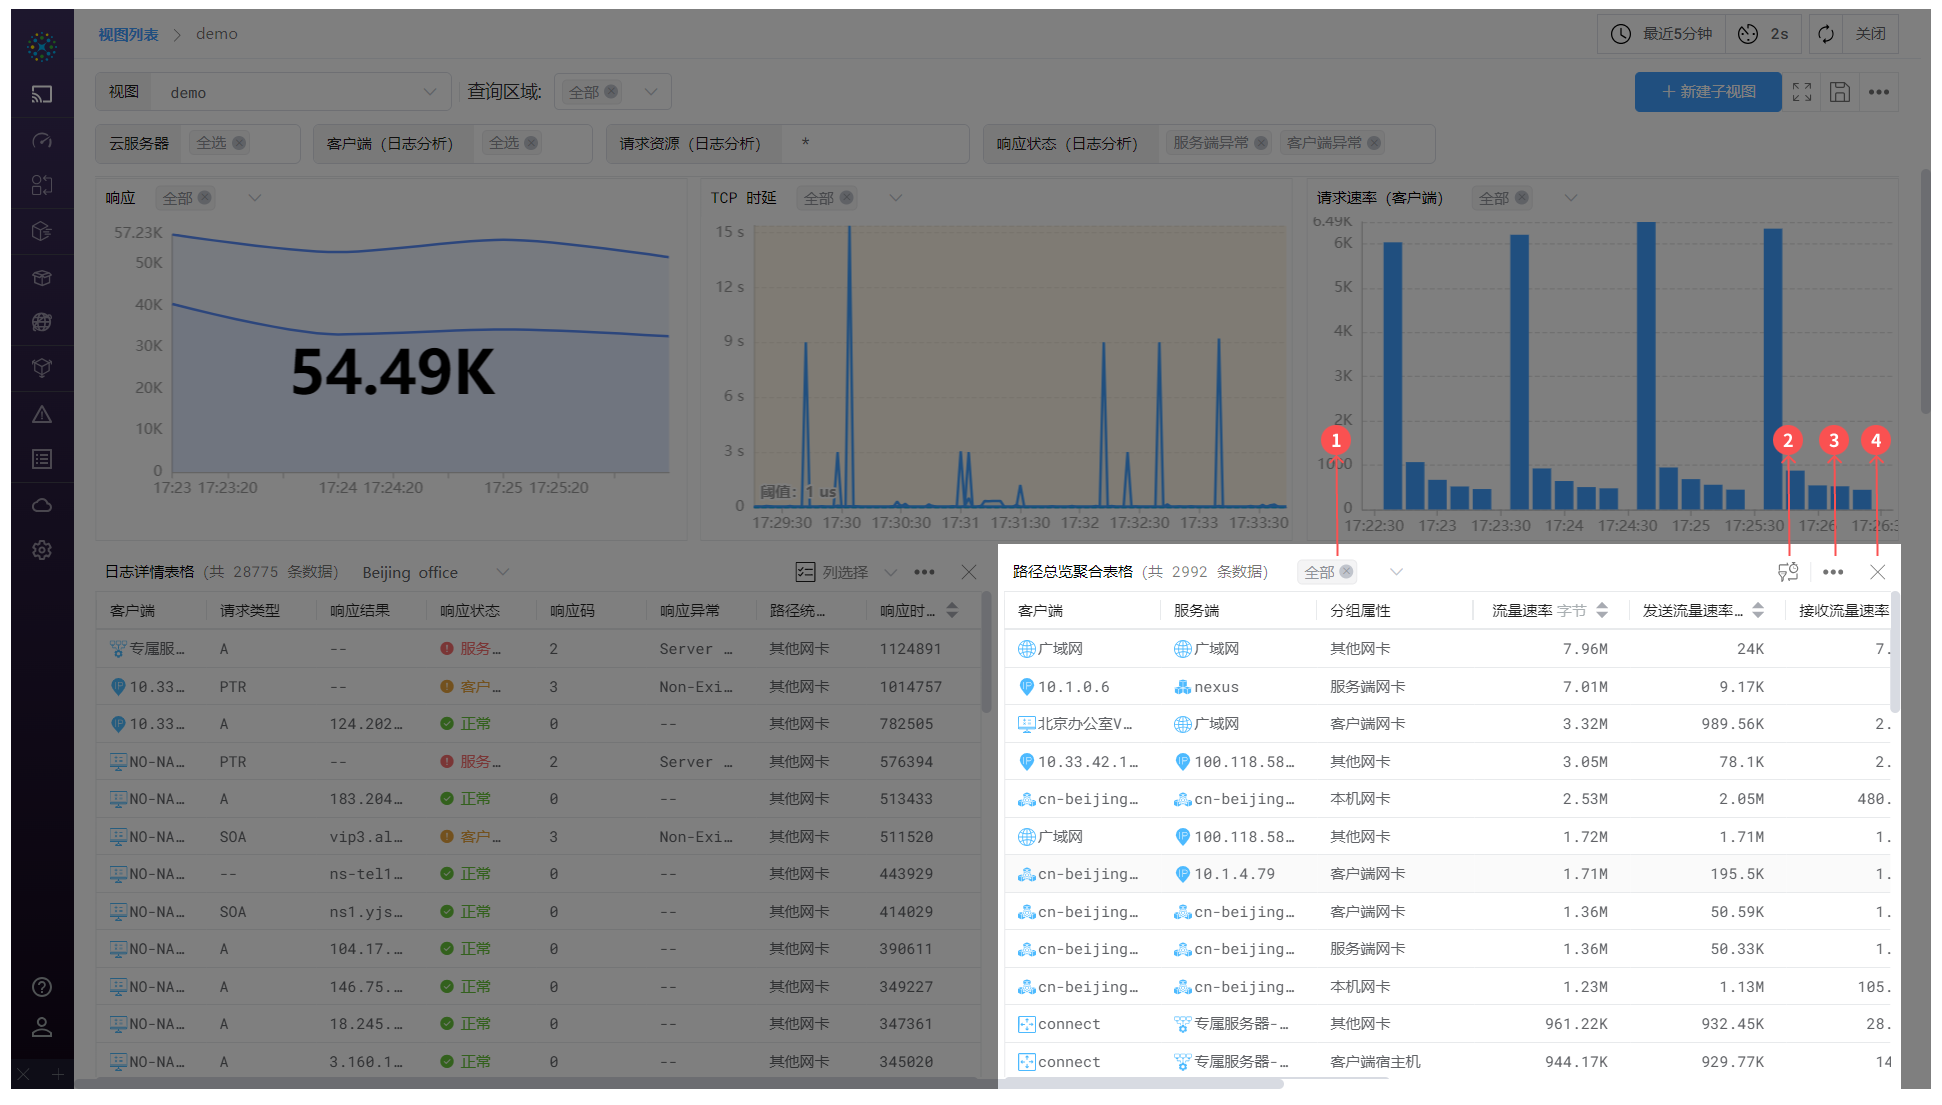
Task: Expand the 查询区域 dropdown arrow
Action: (651, 92)
